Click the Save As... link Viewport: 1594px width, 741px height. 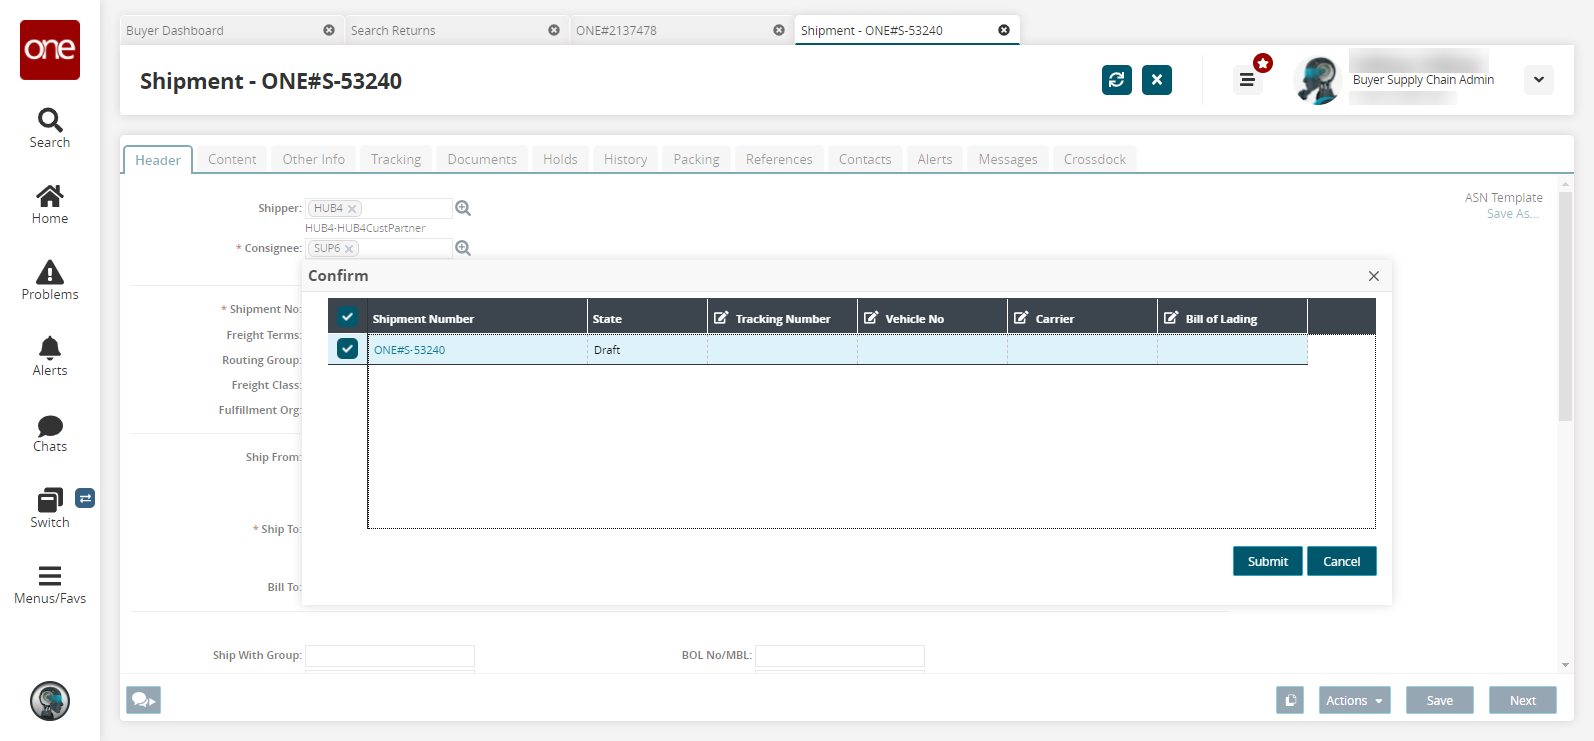click(x=1513, y=214)
